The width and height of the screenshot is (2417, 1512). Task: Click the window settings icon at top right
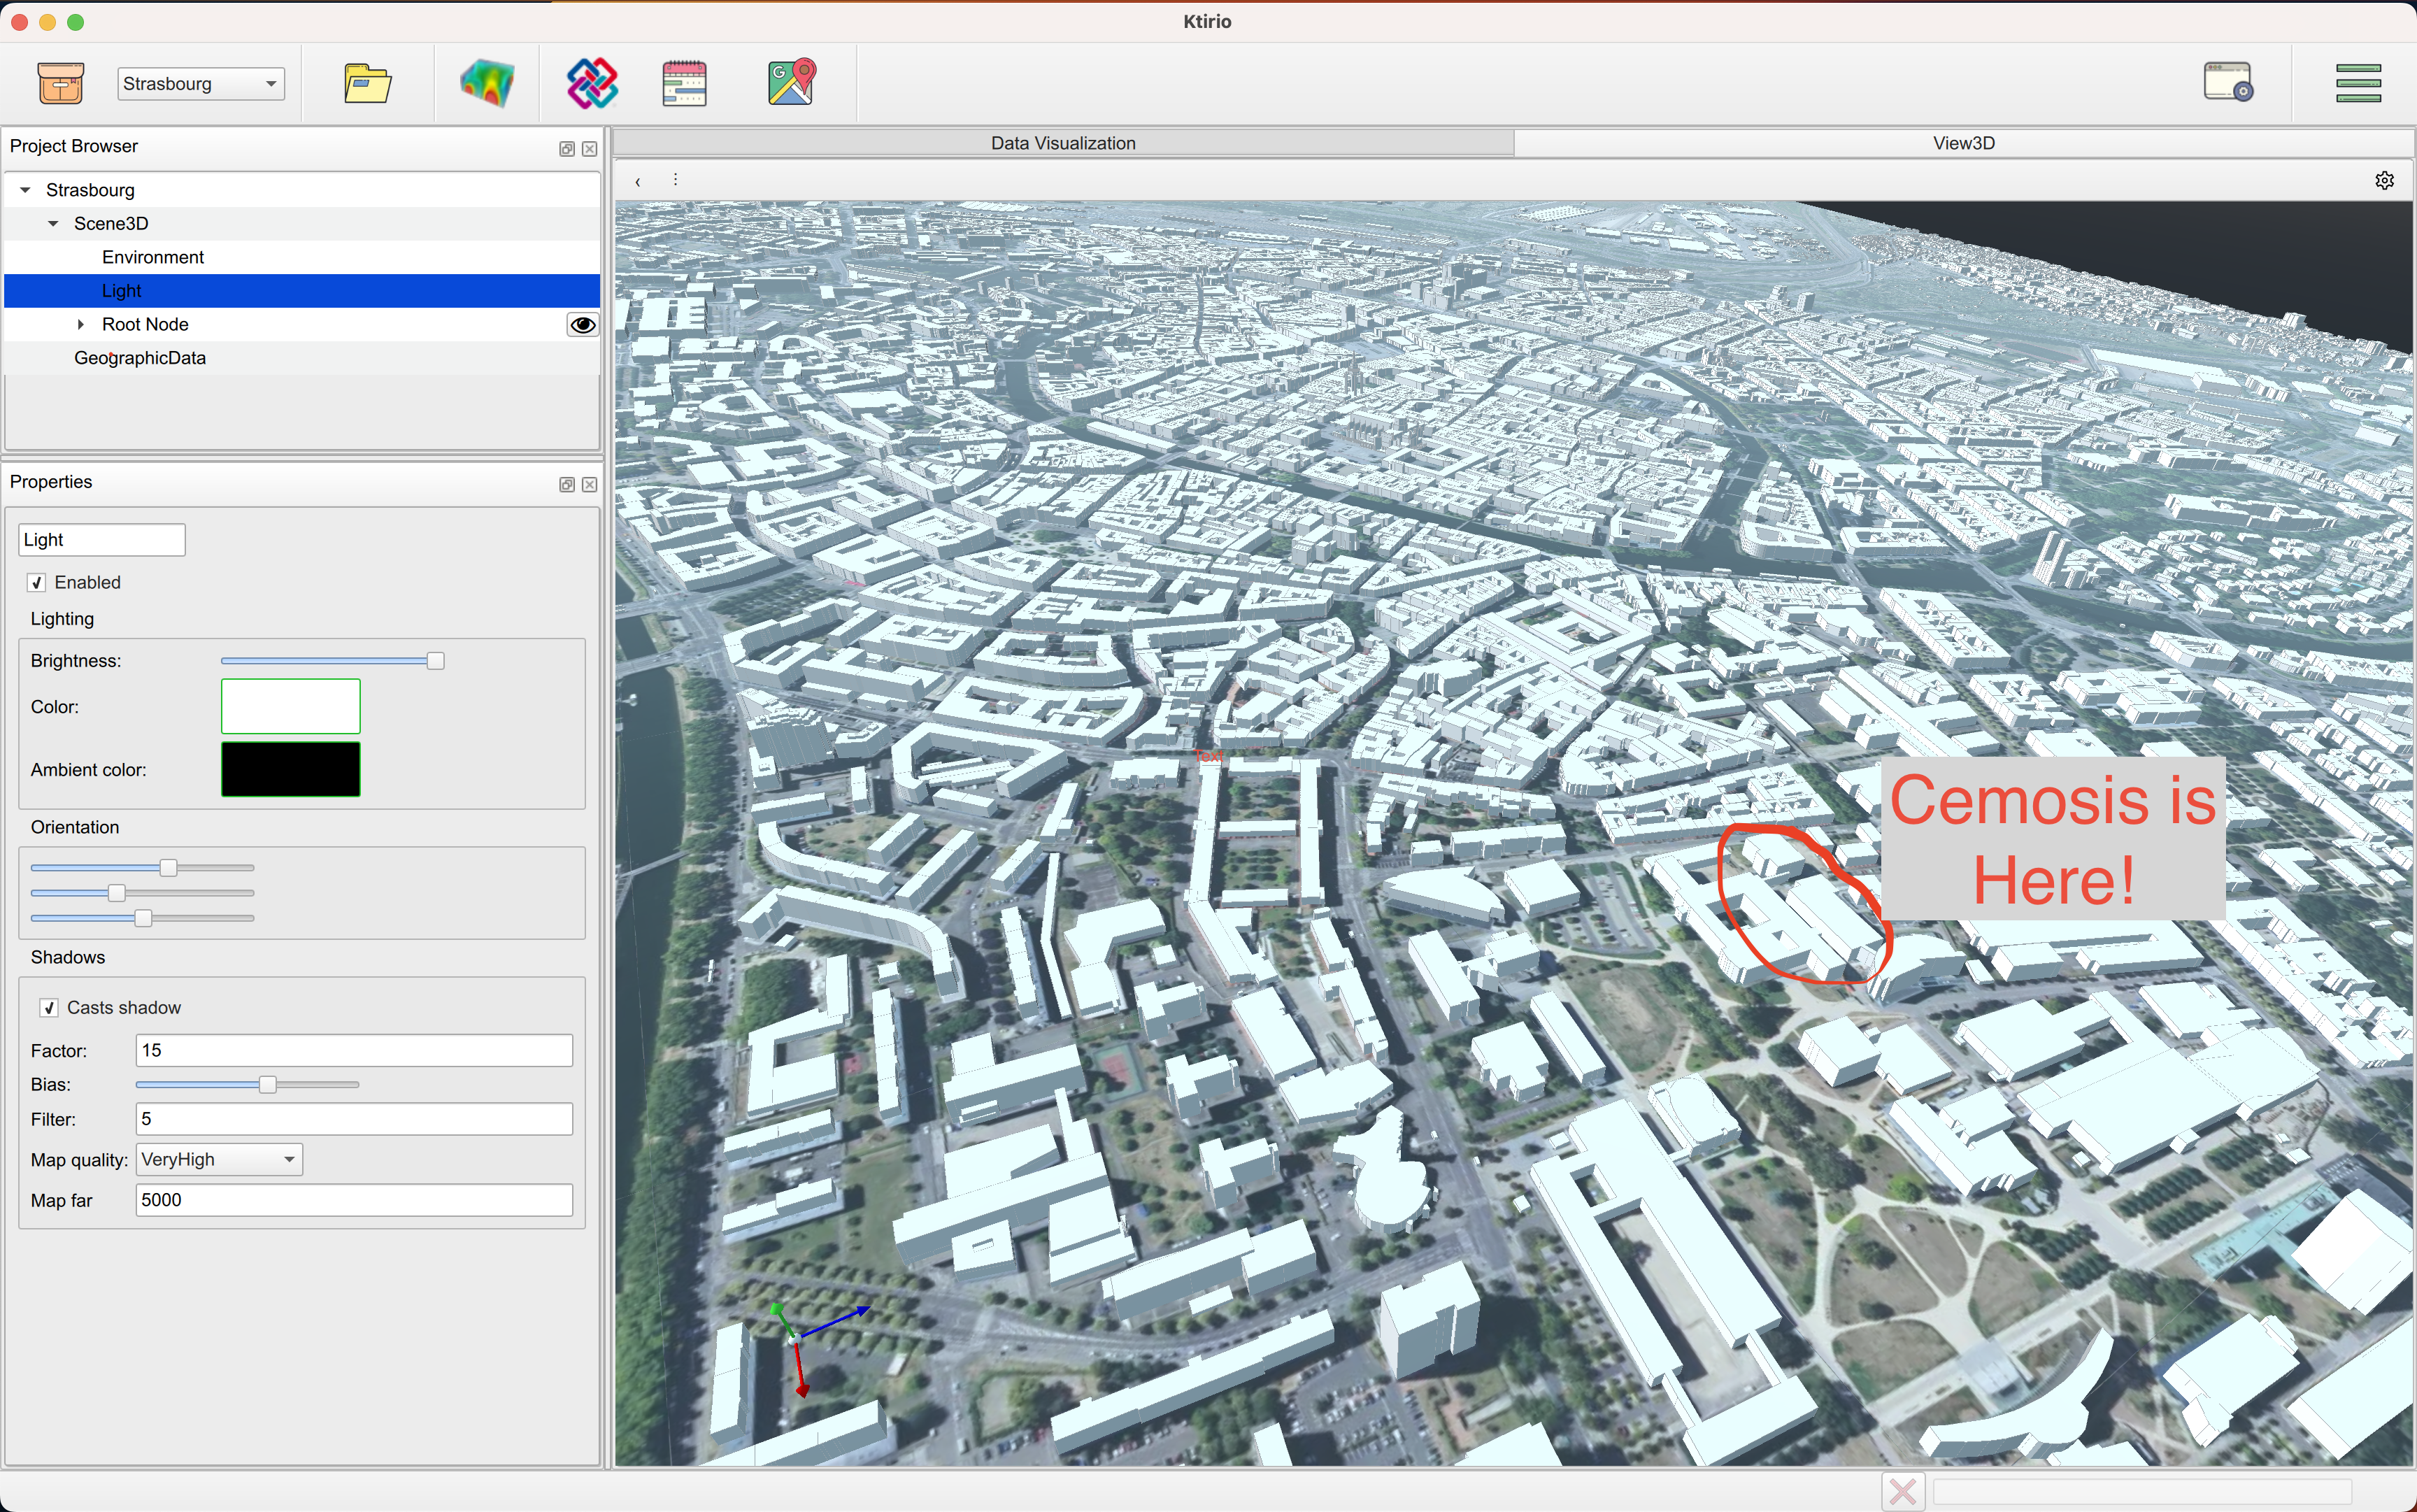coord(2228,82)
